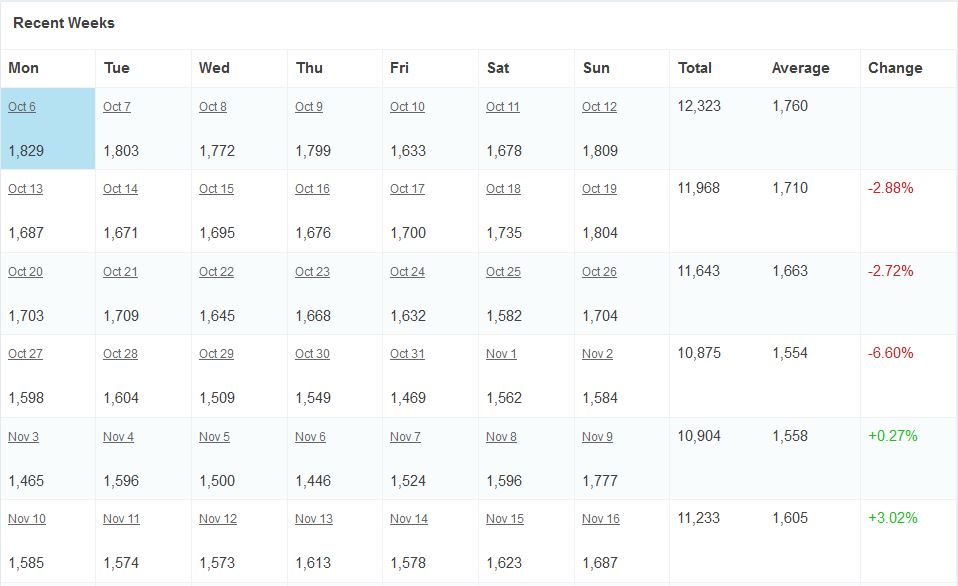Image resolution: width=958 pixels, height=586 pixels.
Task: Open the Oct 19 link
Action: coord(599,189)
